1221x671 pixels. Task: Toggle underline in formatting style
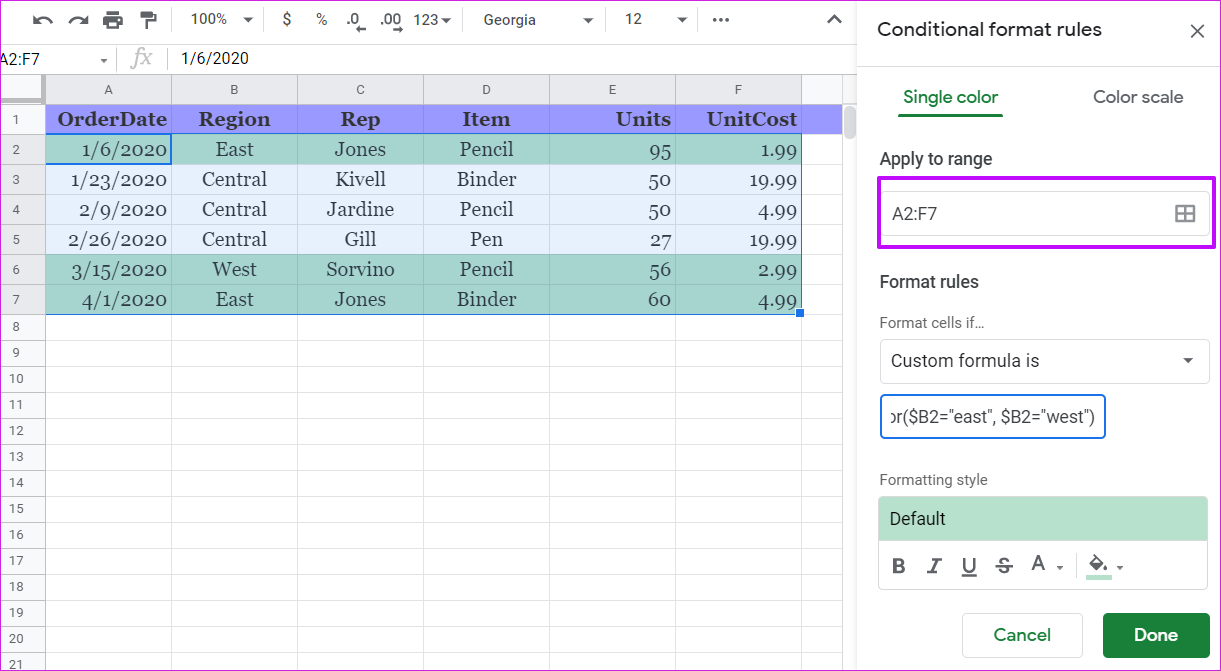coord(969,566)
